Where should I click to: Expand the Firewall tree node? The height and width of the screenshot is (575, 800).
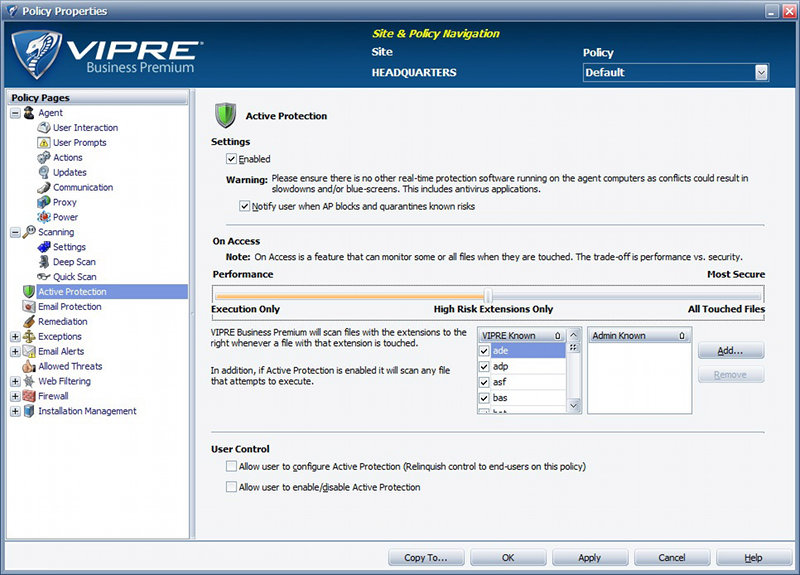tap(15, 396)
